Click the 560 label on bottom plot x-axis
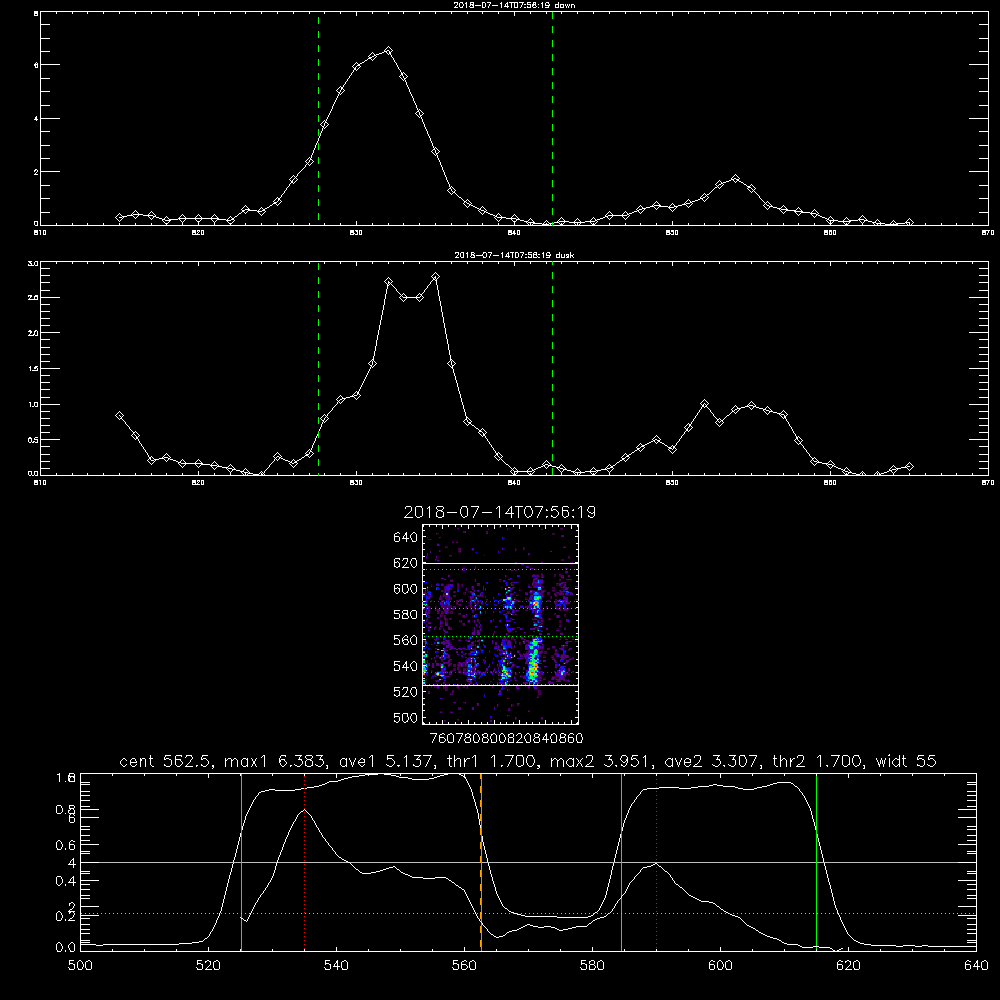This screenshot has height=1000, width=1000. [464, 966]
